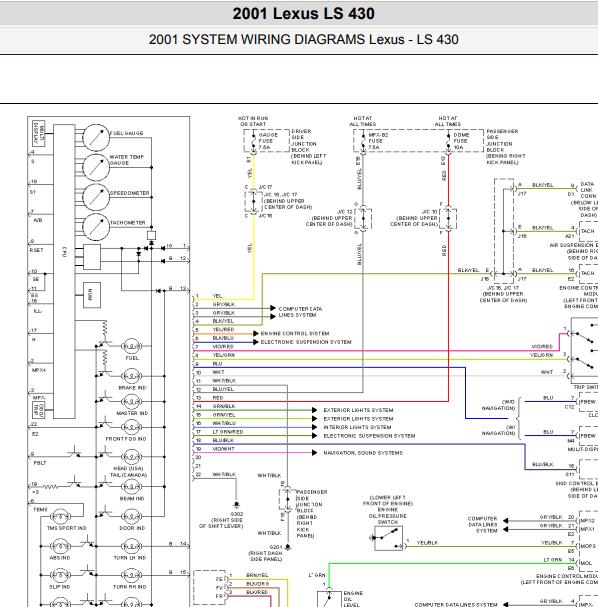Click the 'VIO/WHT' pin 19 wire label
This screenshot has height=607, width=598.
[x=223, y=449]
